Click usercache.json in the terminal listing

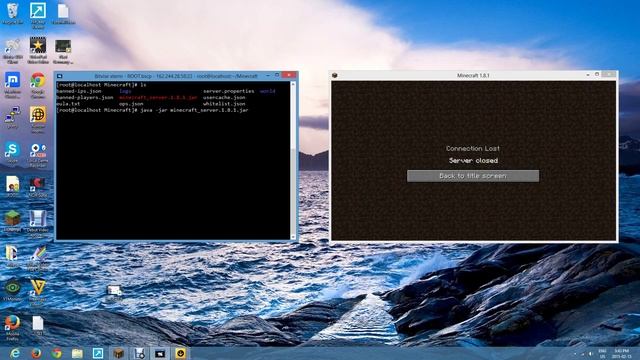[224, 98]
